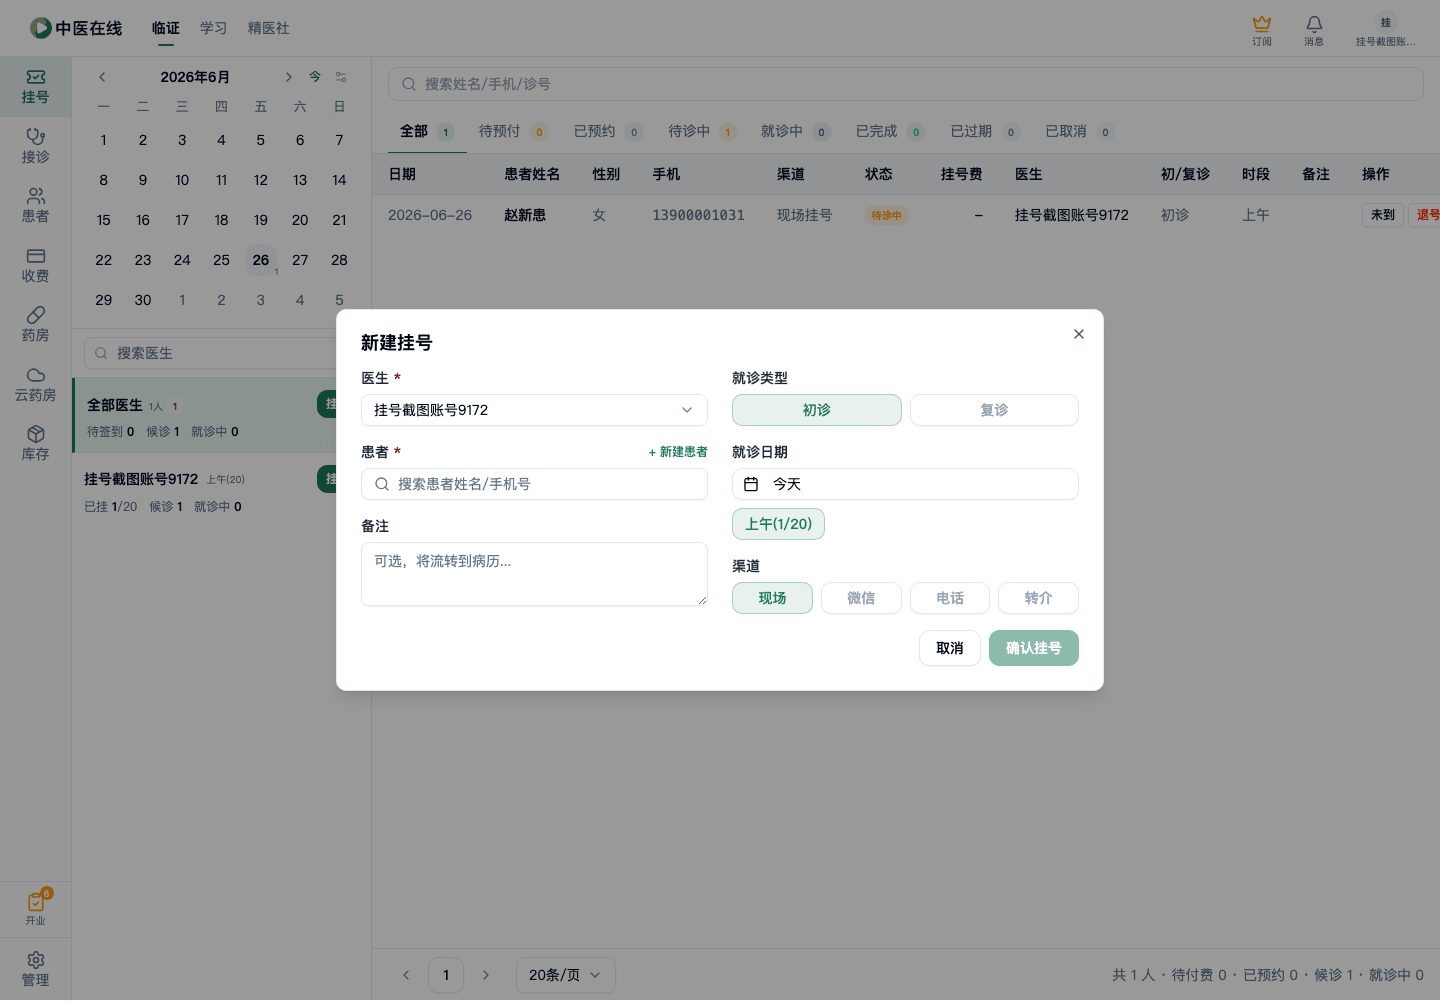
Task: Click the 取消 button
Action: (949, 648)
